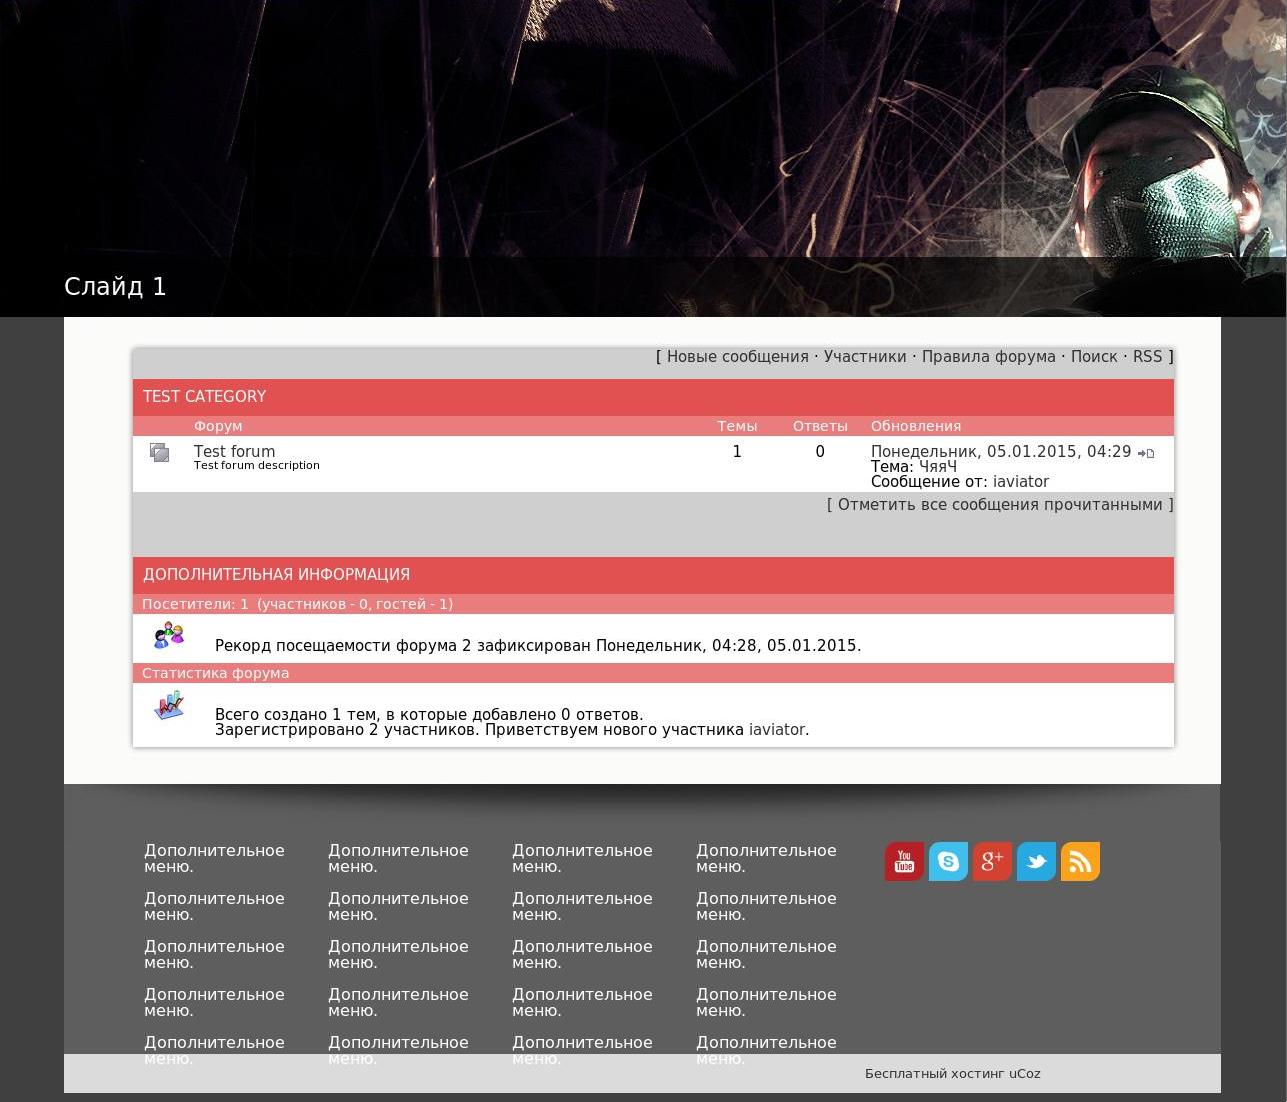1287x1102 pixels.
Task: Open iaviator profile in forum statistics
Action: pyautogui.click(x=777, y=730)
